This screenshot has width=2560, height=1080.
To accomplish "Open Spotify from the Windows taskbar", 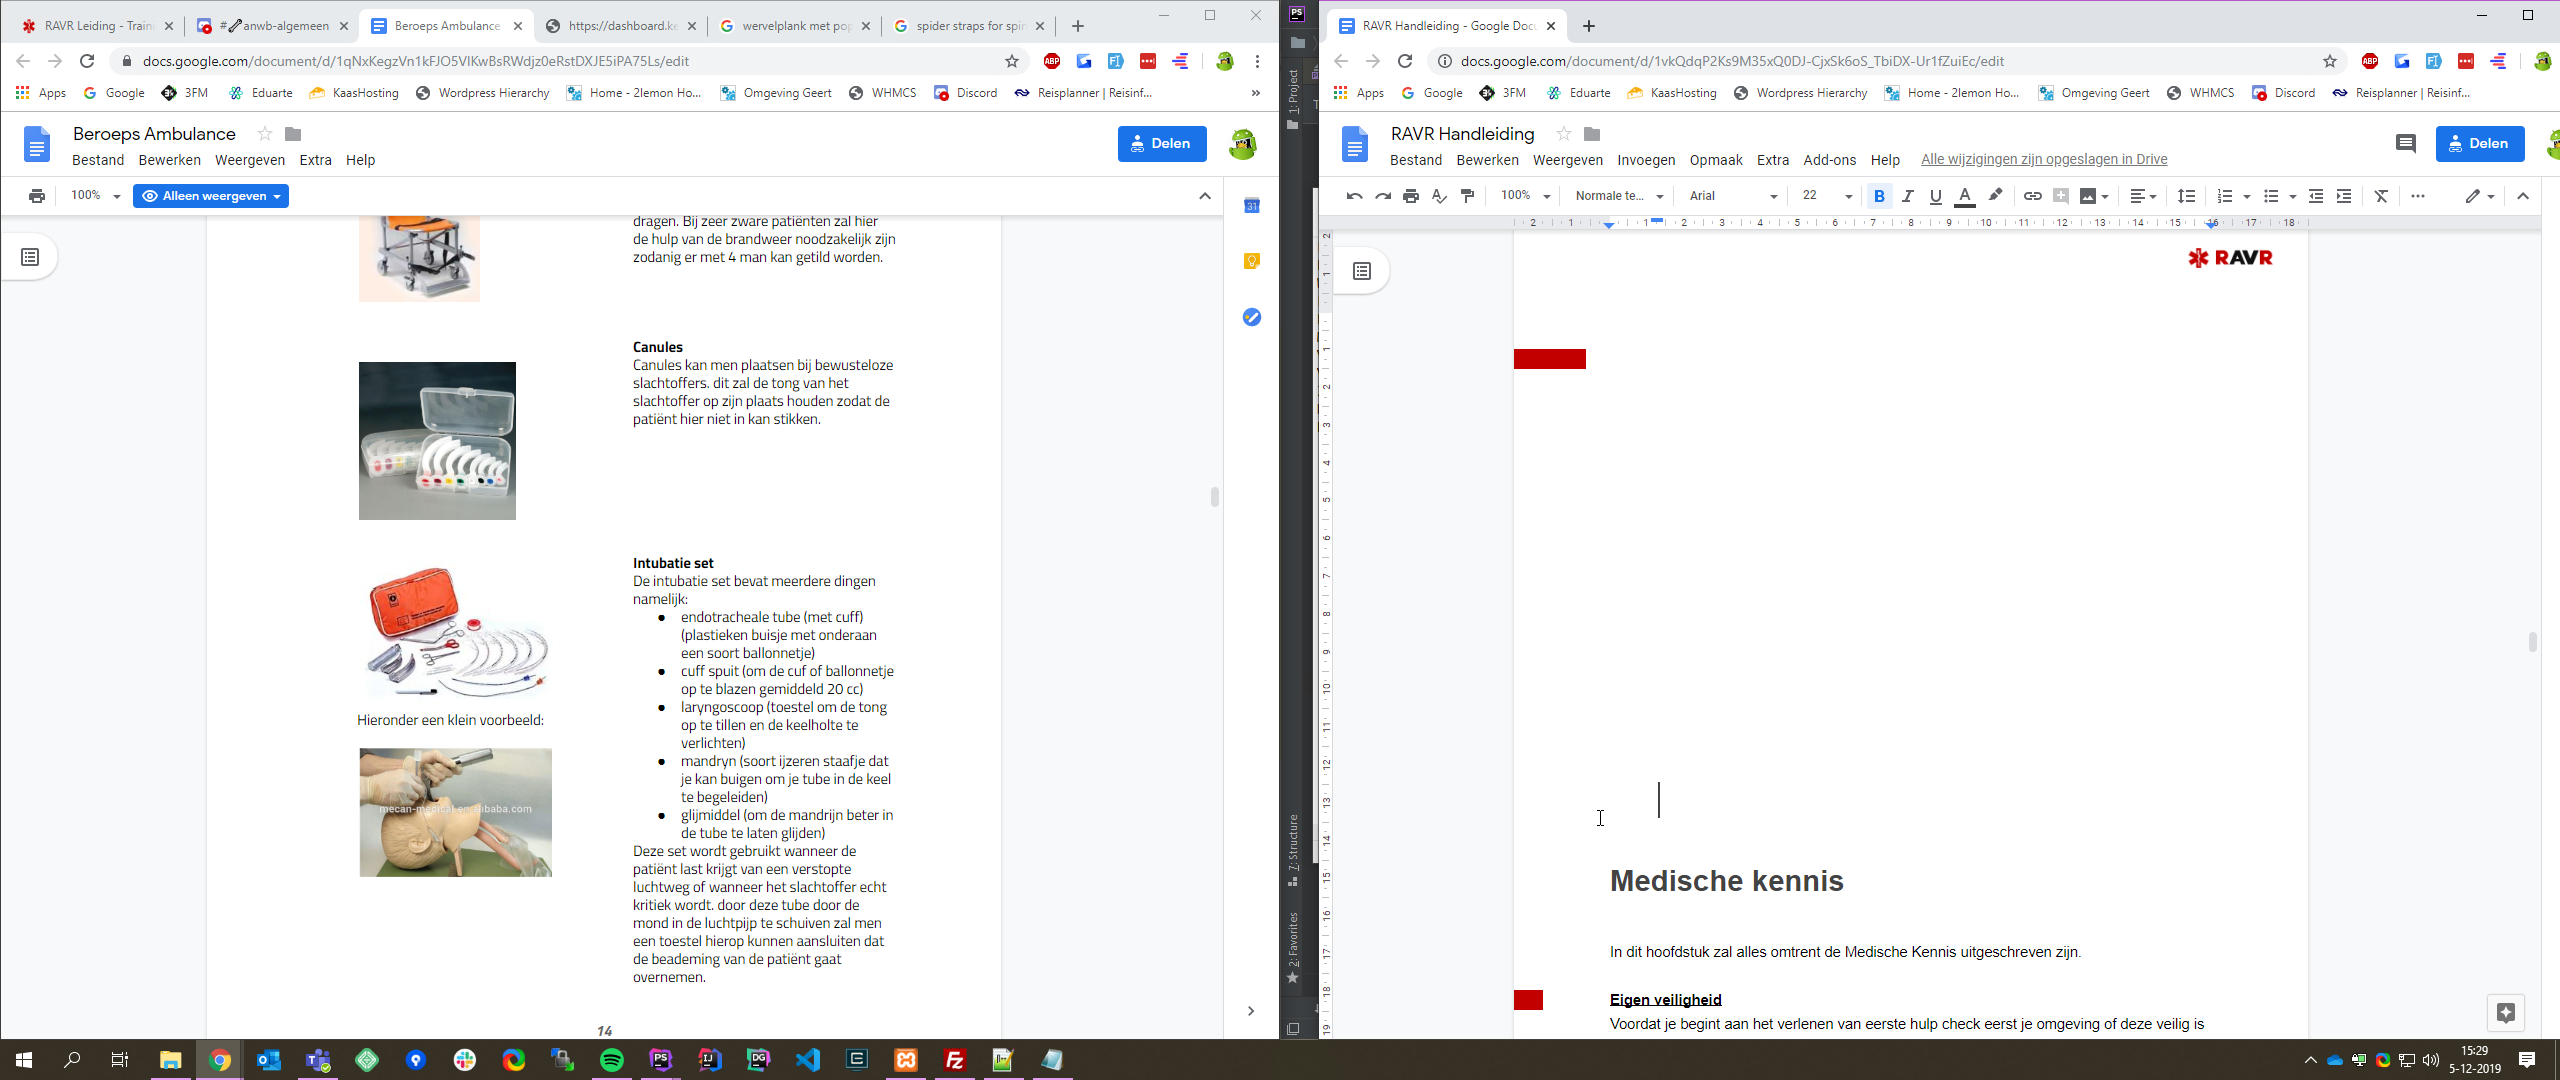I will (611, 1060).
